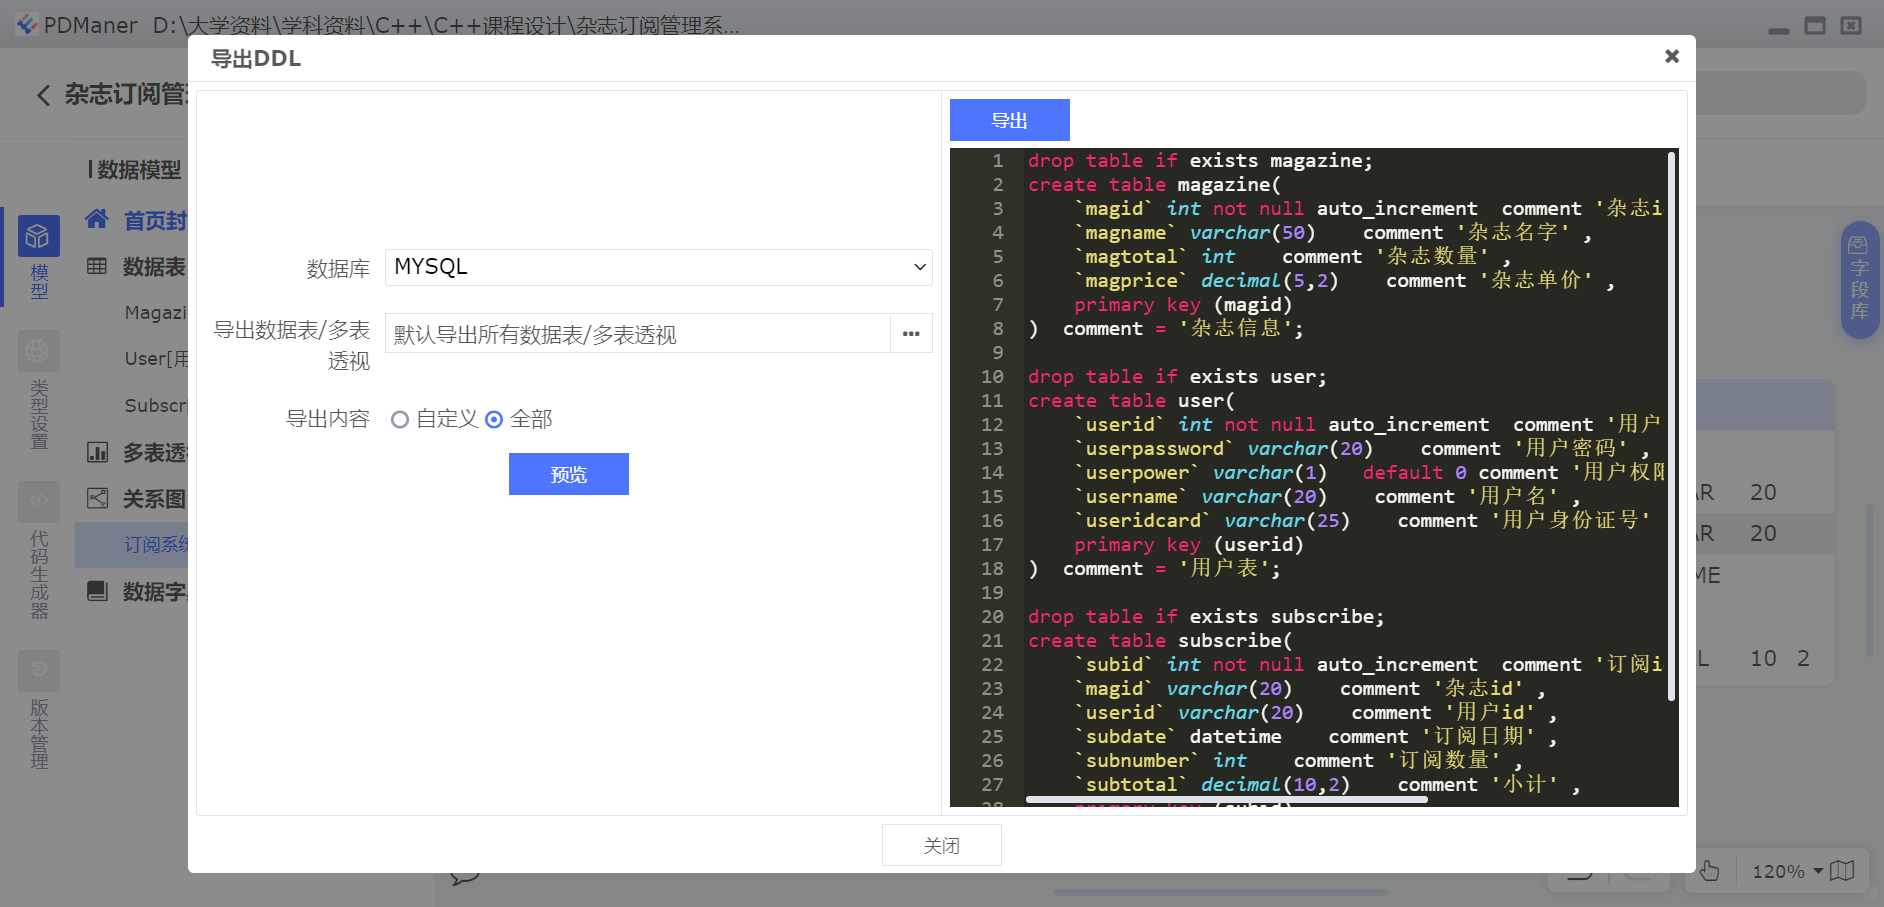Click the 多表透 chart icon
This screenshot has height=907, width=1884.
[x=97, y=452]
